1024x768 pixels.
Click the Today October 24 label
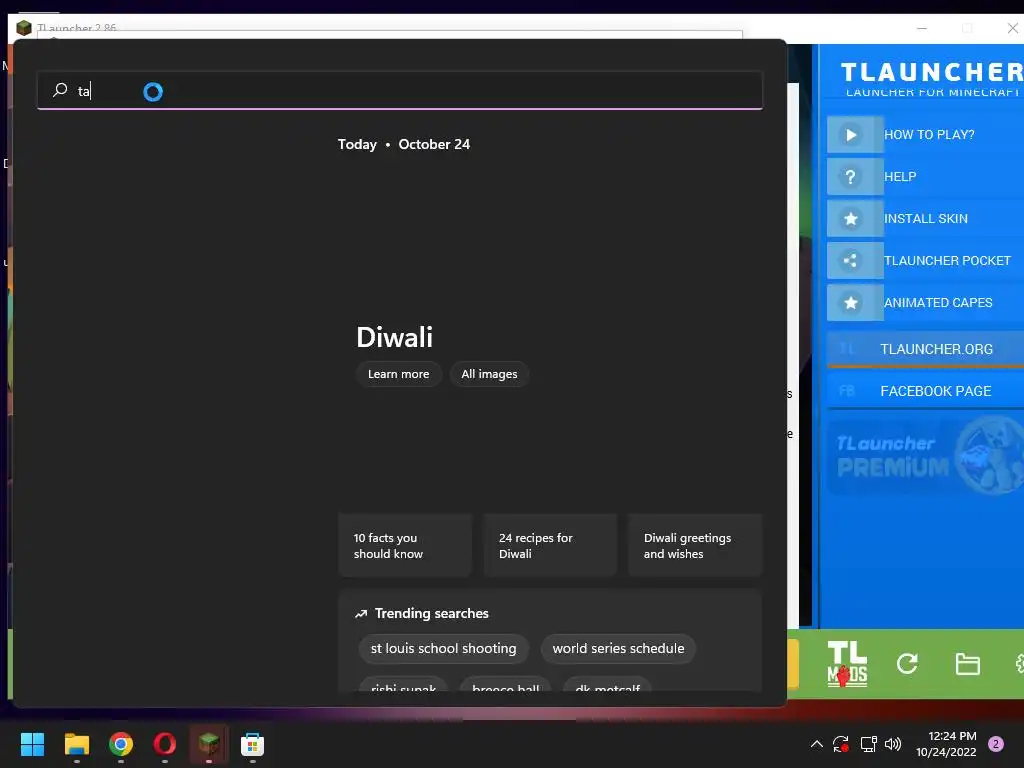coord(404,144)
